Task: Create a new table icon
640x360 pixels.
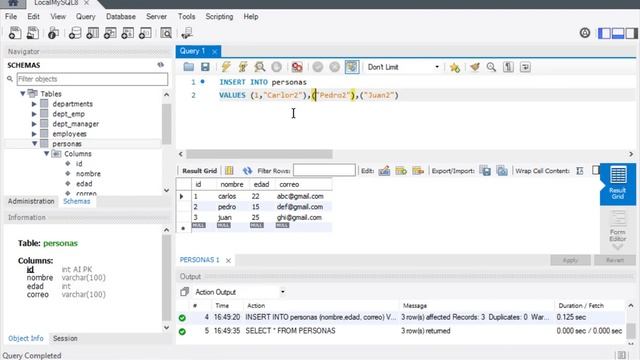Action: point(92,33)
